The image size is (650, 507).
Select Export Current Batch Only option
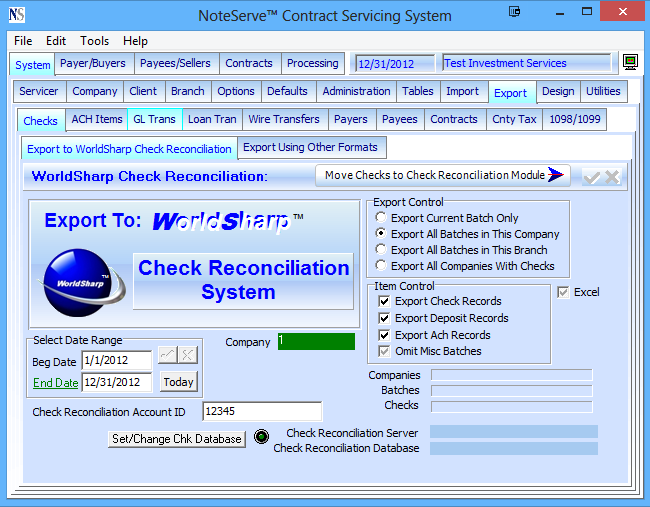click(x=381, y=218)
